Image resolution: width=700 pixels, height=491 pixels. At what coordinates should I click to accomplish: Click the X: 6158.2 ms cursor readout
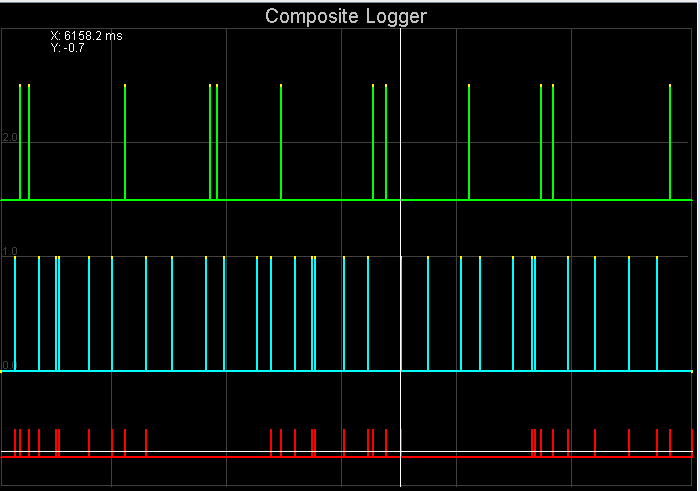coord(86,36)
